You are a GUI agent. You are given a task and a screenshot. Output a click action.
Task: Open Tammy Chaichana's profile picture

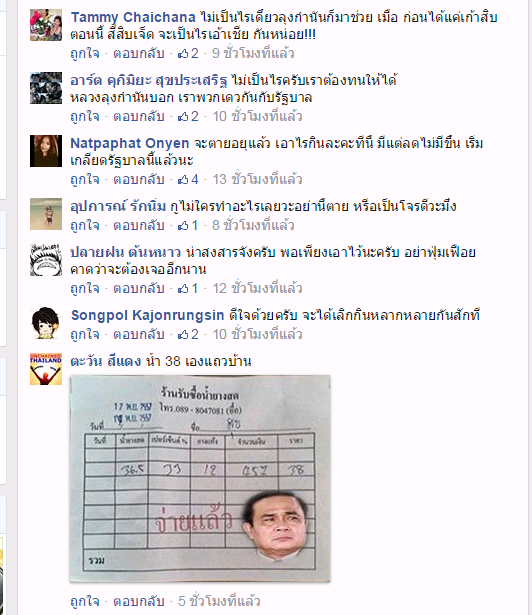(46, 25)
